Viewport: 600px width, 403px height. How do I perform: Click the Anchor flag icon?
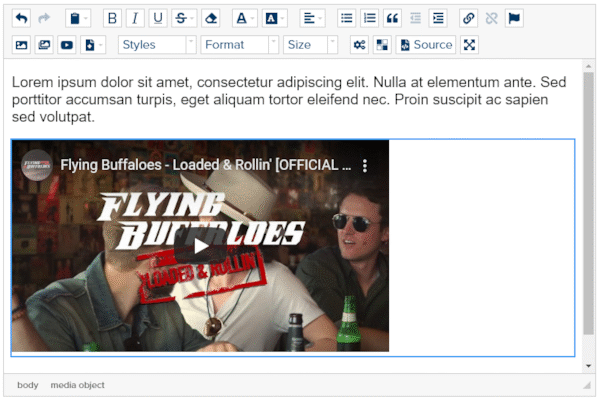pos(514,18)
